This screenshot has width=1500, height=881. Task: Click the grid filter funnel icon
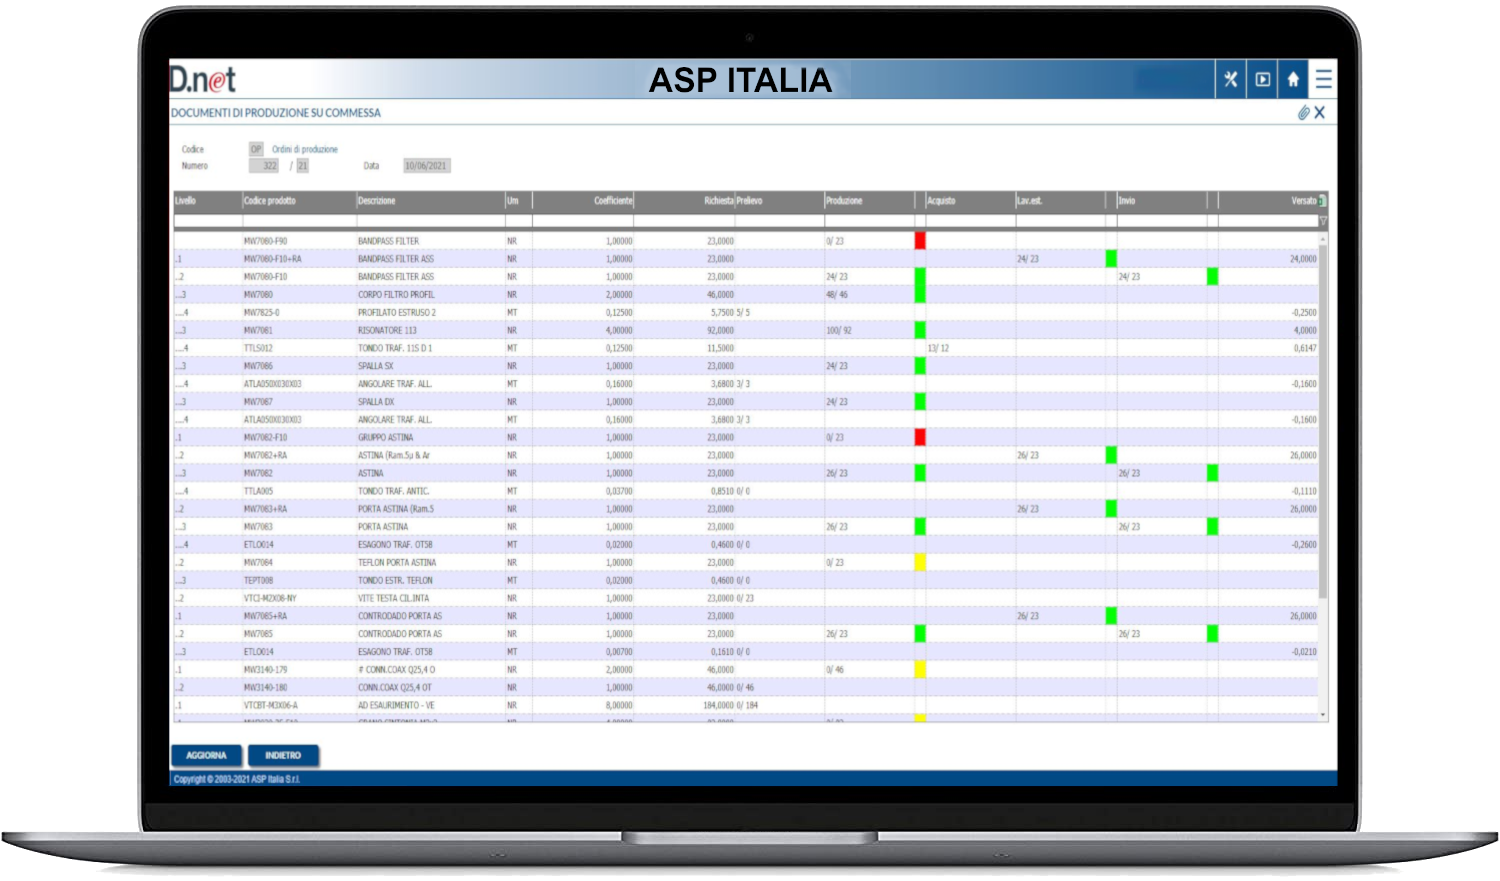[x=1323, y=221]
